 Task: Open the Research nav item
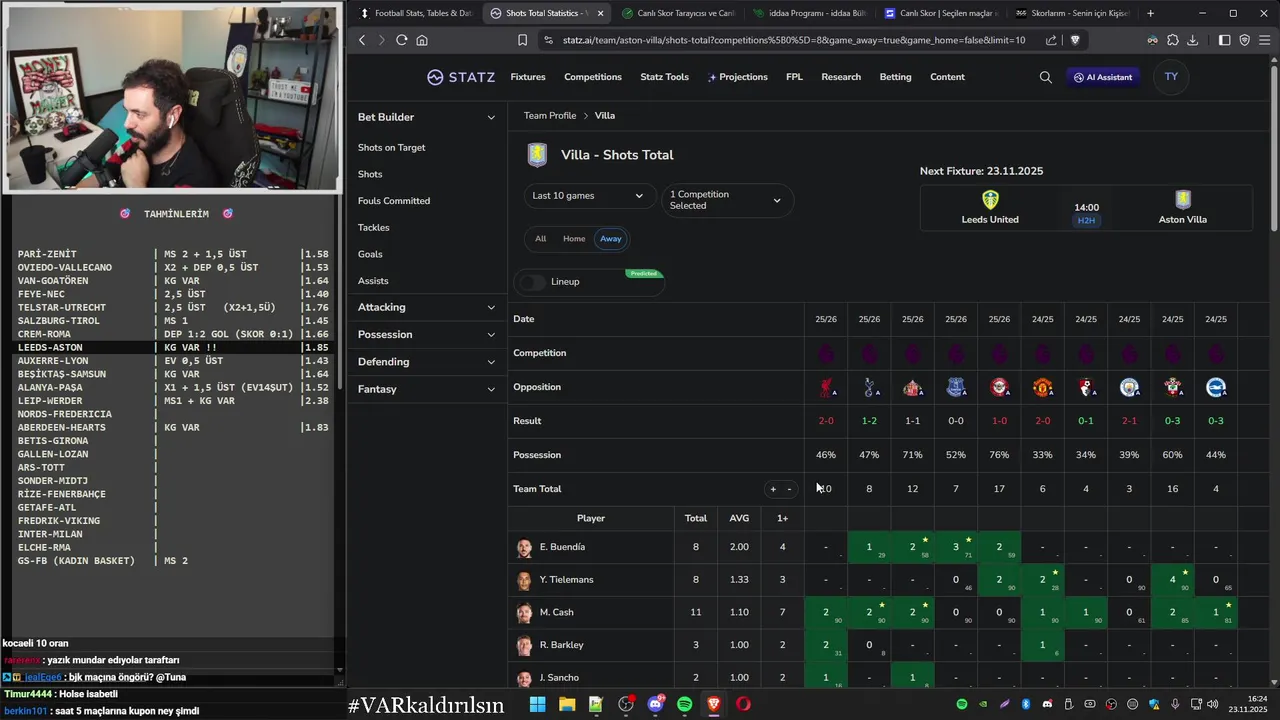point(841,77)
